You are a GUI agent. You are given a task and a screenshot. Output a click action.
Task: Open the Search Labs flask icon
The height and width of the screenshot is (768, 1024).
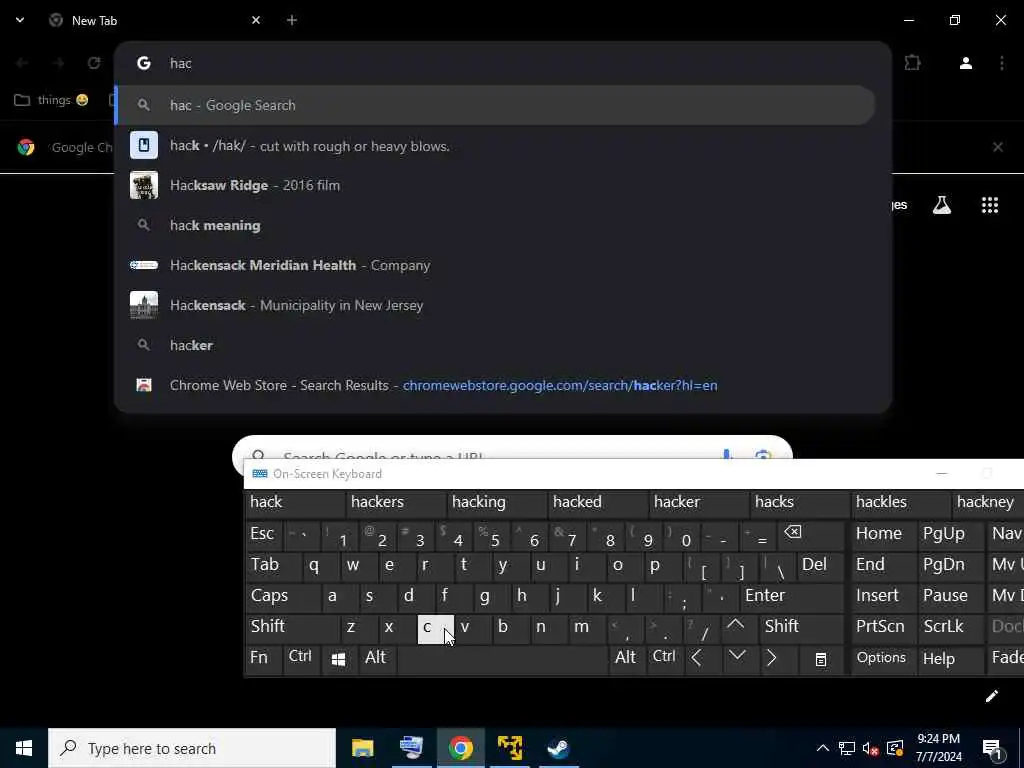click(942, 205)
